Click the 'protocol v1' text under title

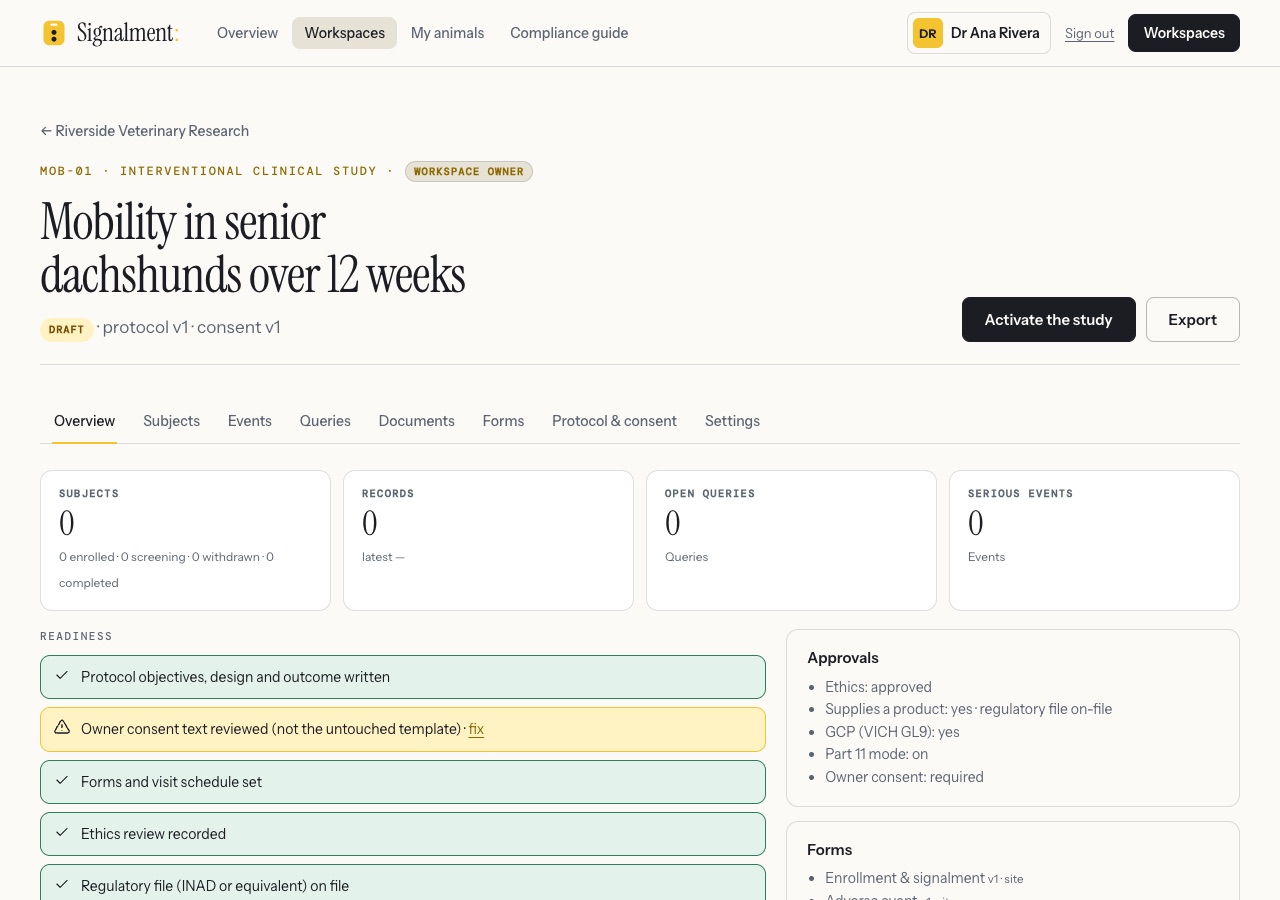[145, 327]
